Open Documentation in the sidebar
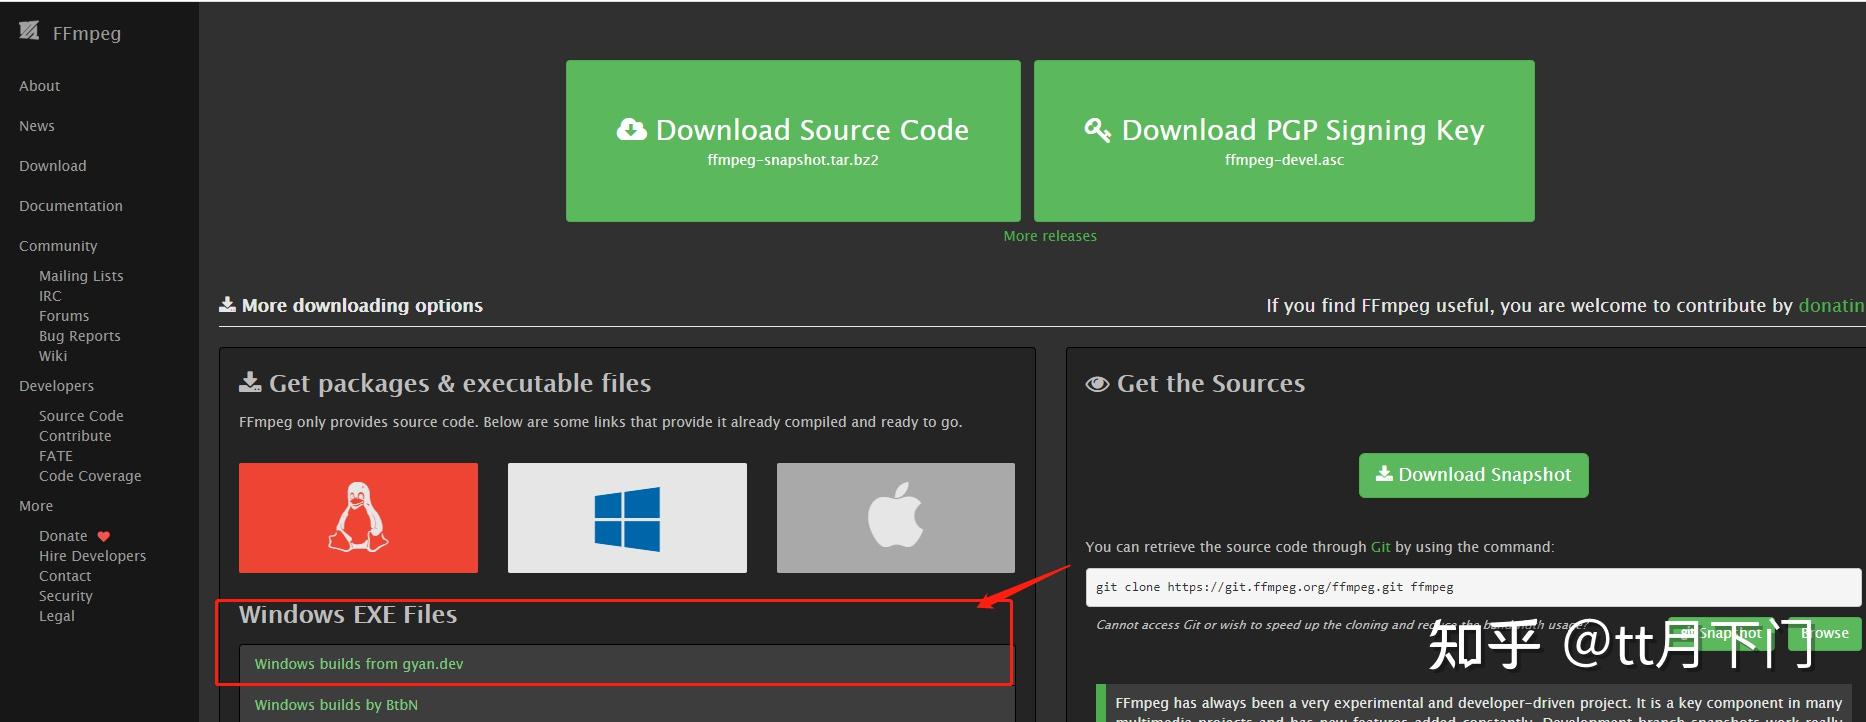1866x722 pixels. click(71, 206)
